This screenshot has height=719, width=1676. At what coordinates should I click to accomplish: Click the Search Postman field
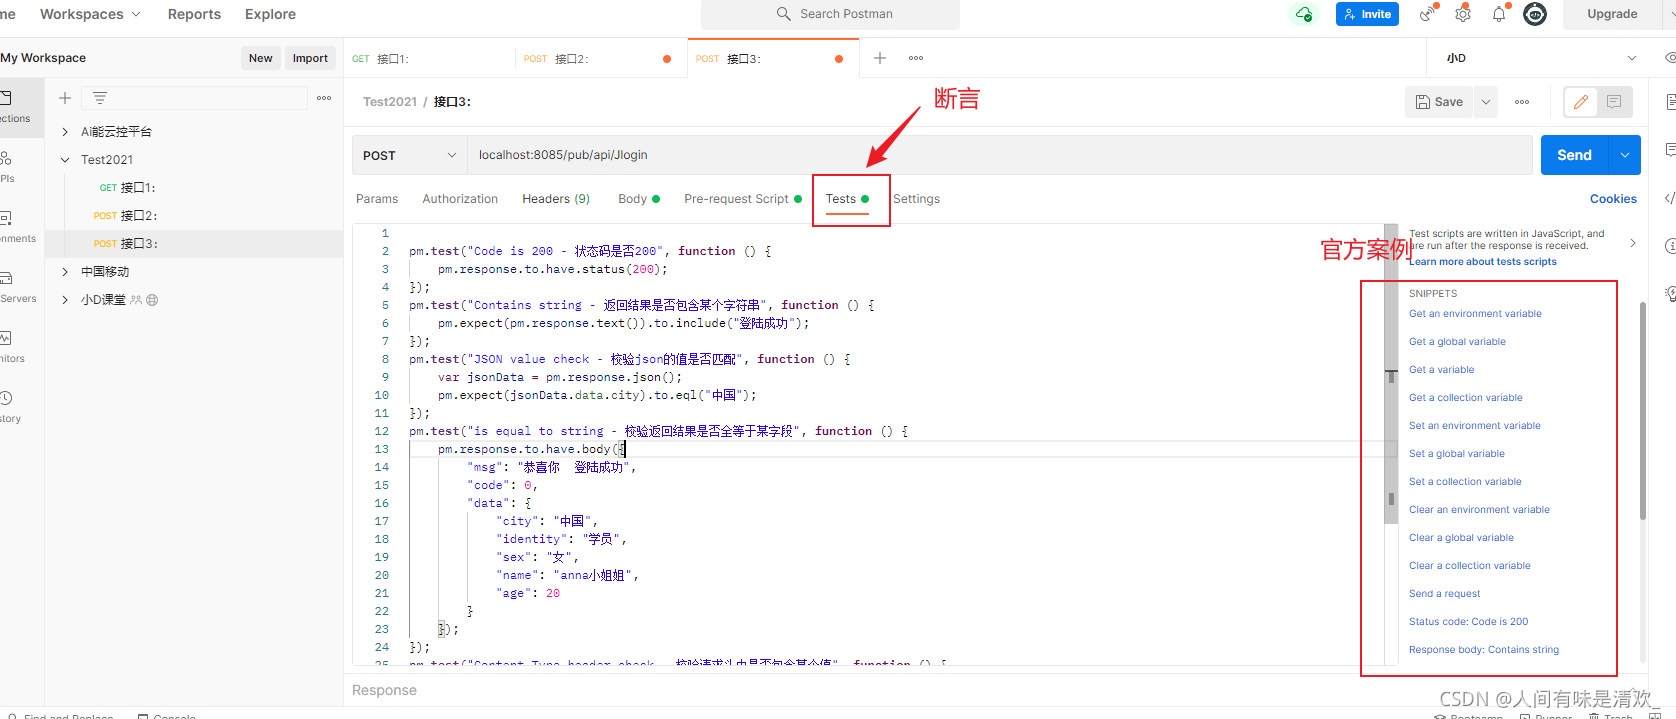point(830,14)
